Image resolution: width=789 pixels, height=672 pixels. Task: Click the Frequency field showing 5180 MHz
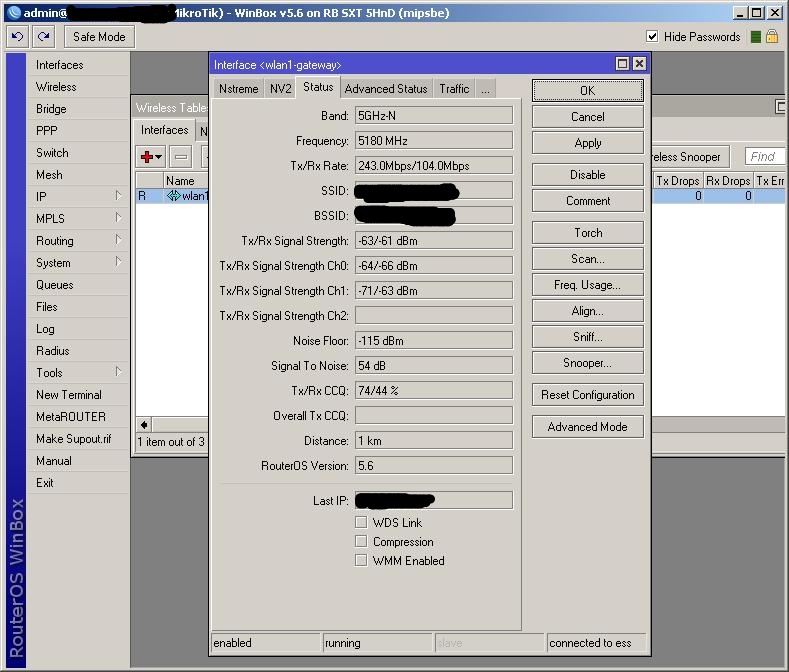click(434, 140)
